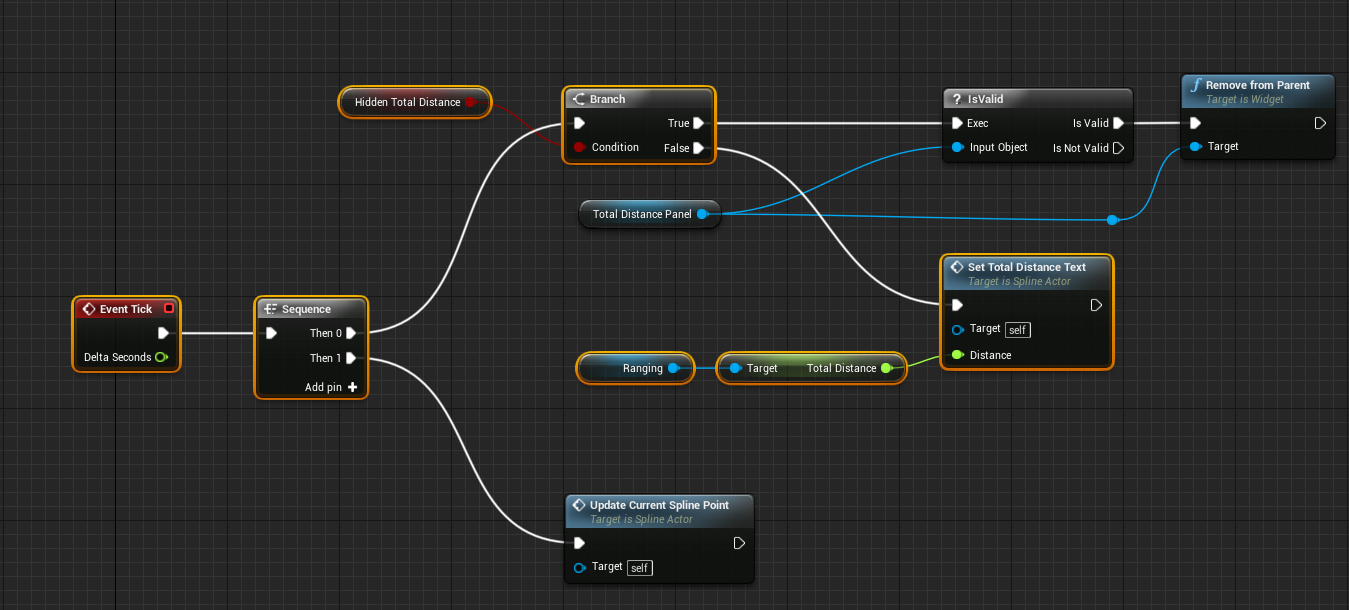This screenshot has width=1349, height=610.
Task: Click the IsValid Exec input pin
Action: click(957, 123)
